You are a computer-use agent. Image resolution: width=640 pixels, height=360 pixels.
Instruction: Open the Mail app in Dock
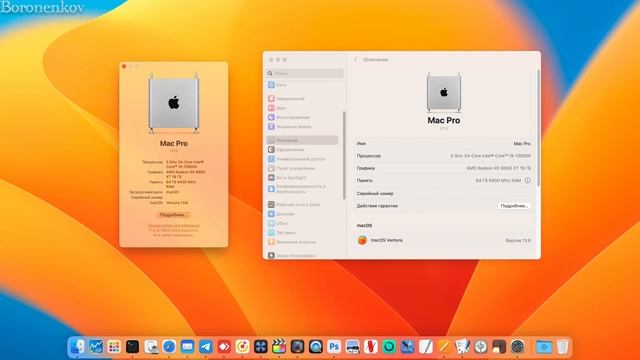tap(187, 347)
